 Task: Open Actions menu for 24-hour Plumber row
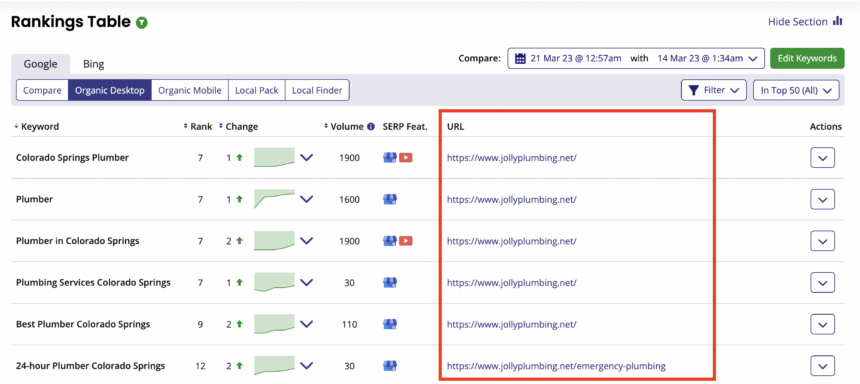(x=822, y=365)
